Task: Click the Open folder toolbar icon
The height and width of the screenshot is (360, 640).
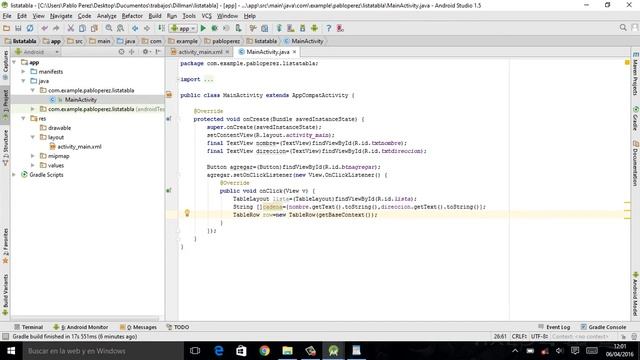Action: pyautogui.click(x=6, y=28)
